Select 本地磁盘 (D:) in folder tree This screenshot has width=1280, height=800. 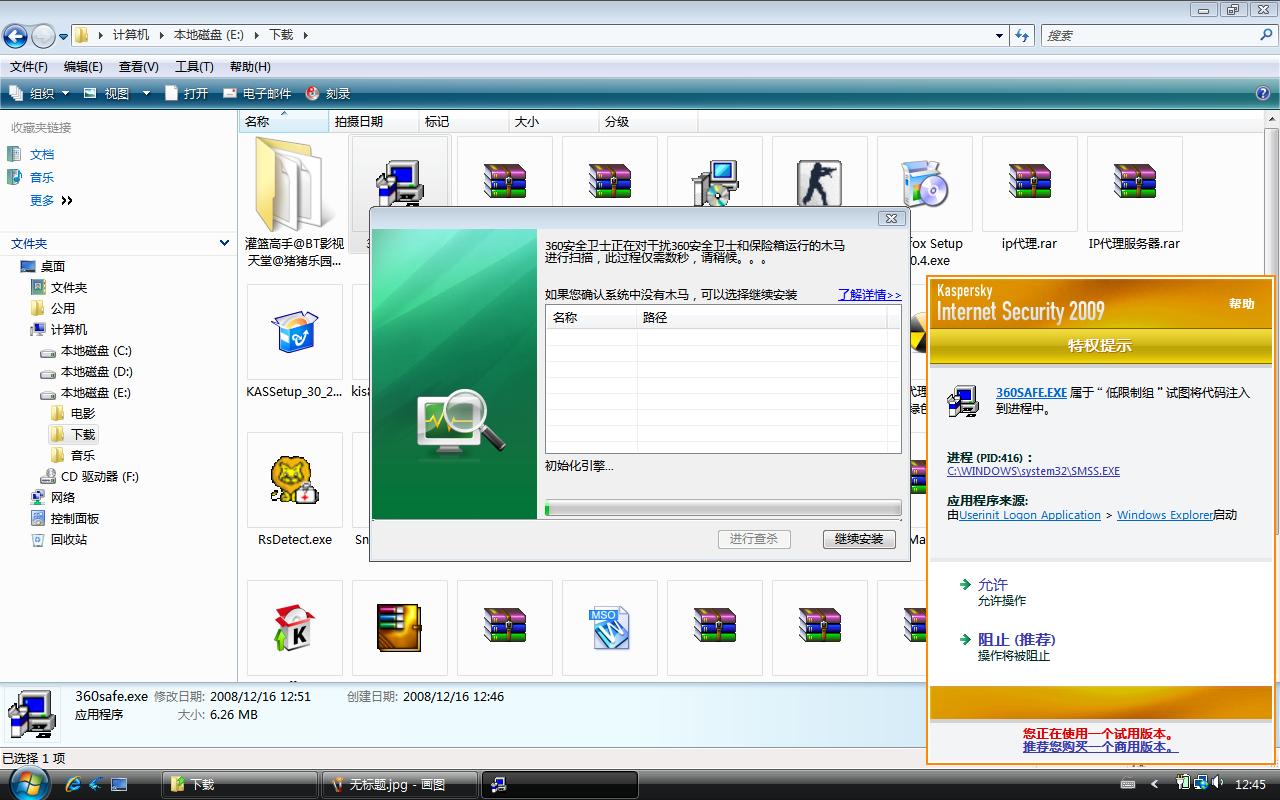tap(96, 372)
